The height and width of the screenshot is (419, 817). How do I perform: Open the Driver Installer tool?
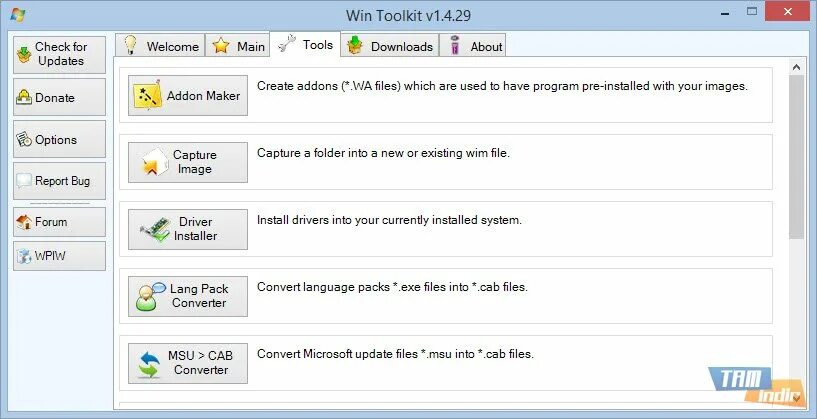(x=188, y=229)
